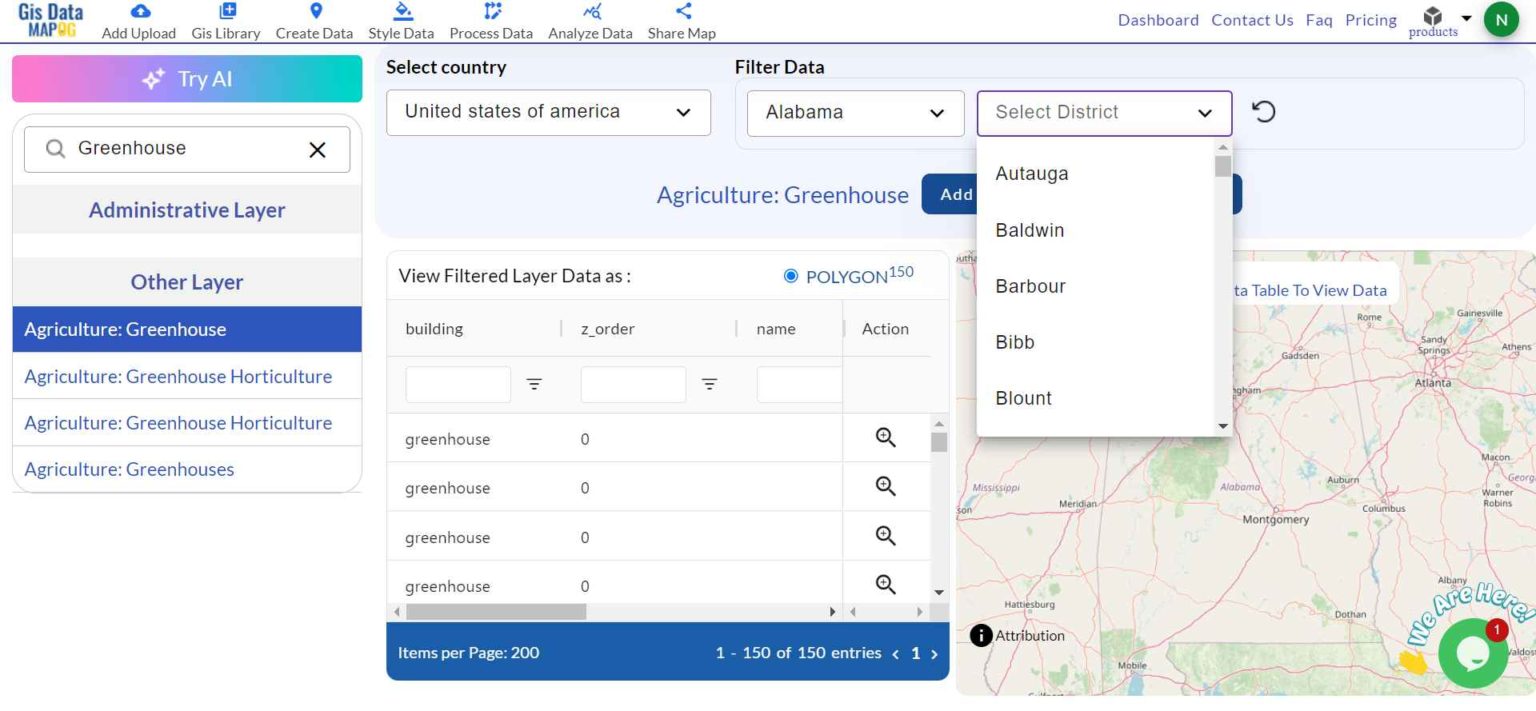
Task: Click the magnifier icon on first greenhouse row
Action: click(x=884, y=437)
